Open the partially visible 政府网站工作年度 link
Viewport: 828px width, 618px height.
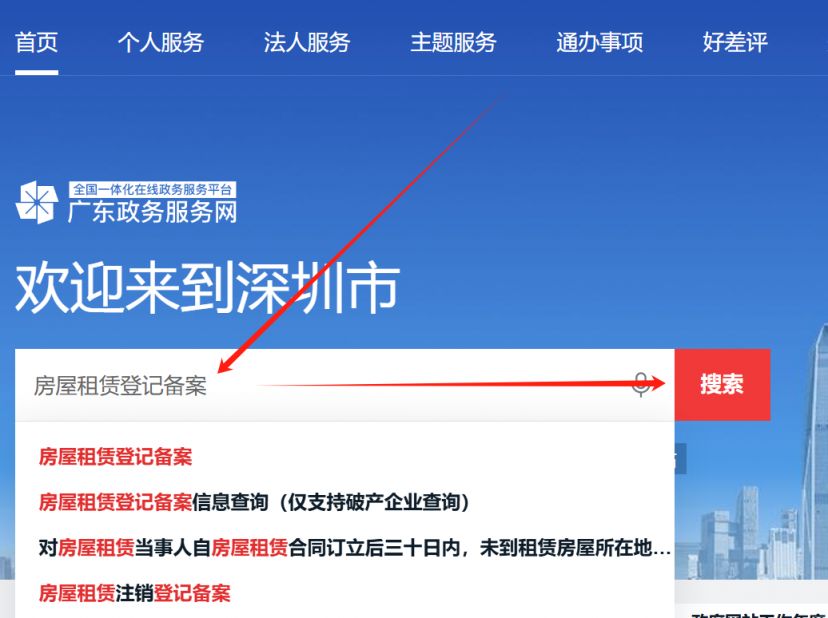coord(759,614)
